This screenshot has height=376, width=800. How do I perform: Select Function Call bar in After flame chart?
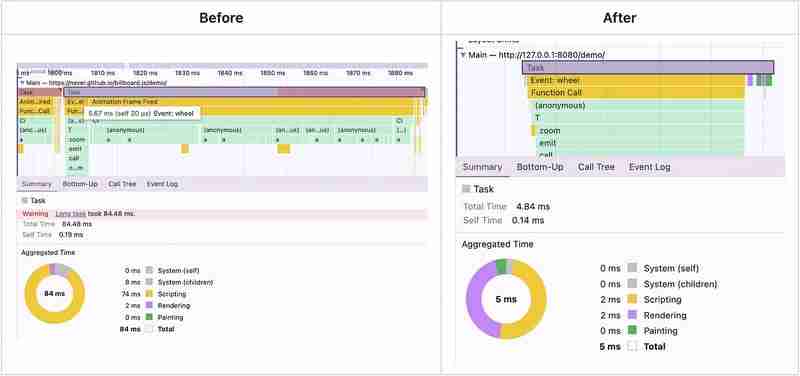point(636,93)
